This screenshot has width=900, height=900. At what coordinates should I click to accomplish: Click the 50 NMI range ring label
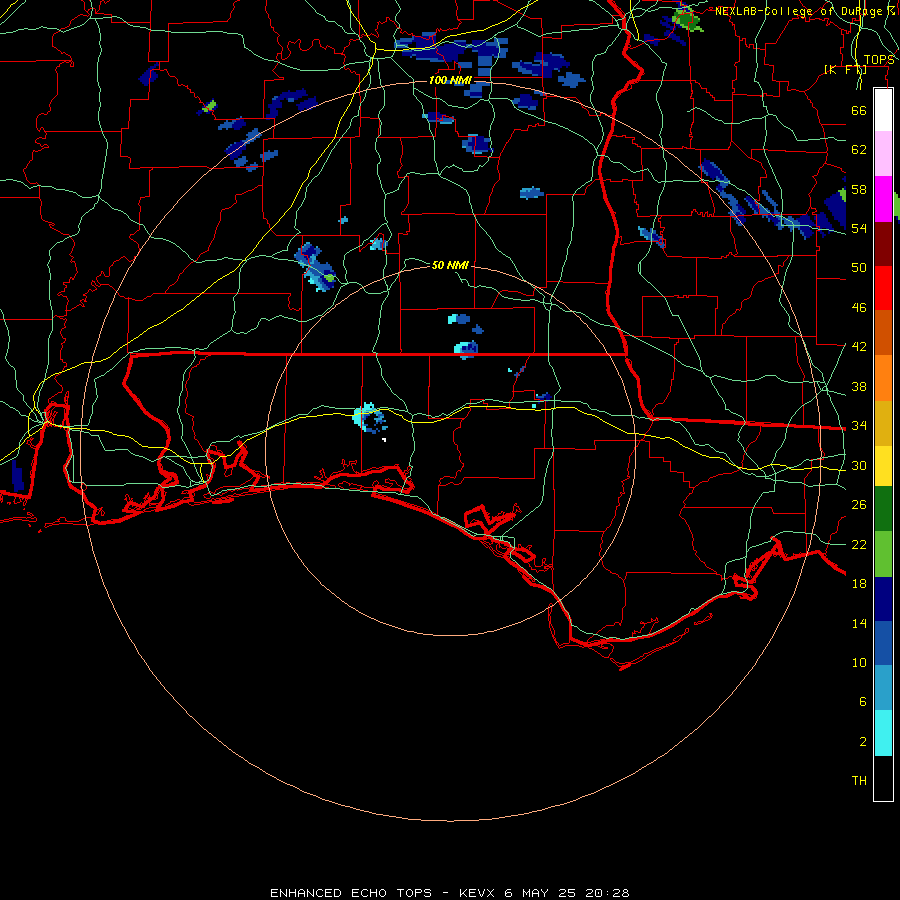tap(450, 265)
